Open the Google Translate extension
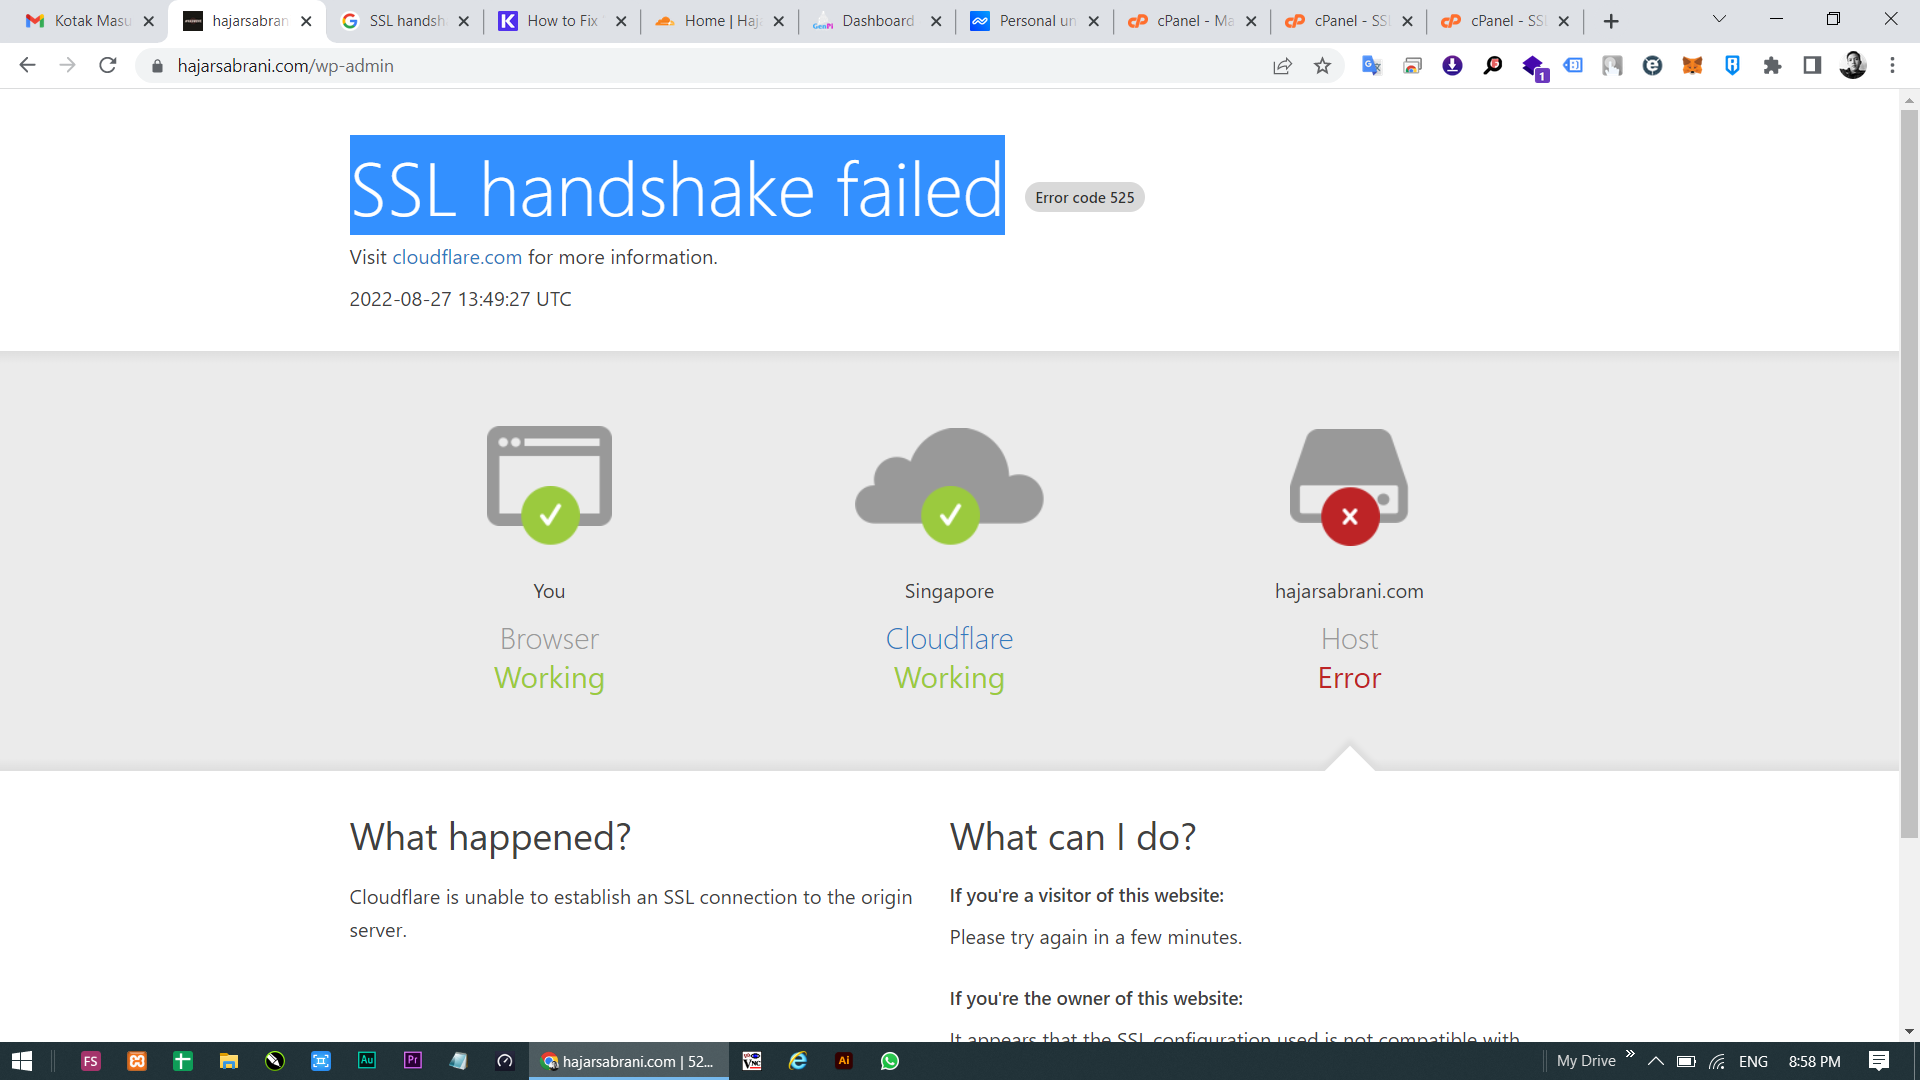1920x1080 pixels. (1372, 66)
